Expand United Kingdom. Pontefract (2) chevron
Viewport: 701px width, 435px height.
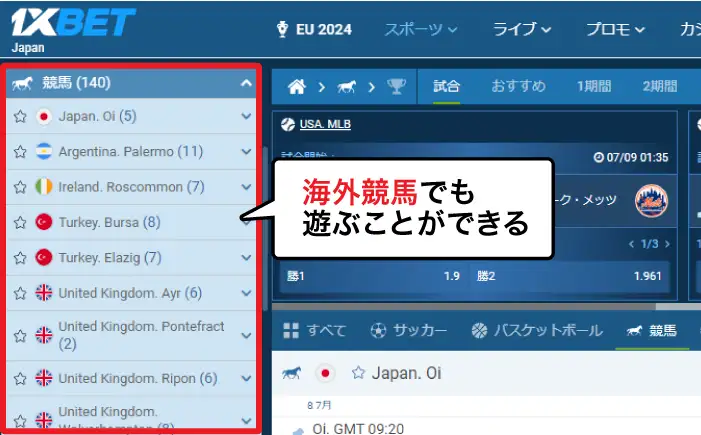point(246,335)
